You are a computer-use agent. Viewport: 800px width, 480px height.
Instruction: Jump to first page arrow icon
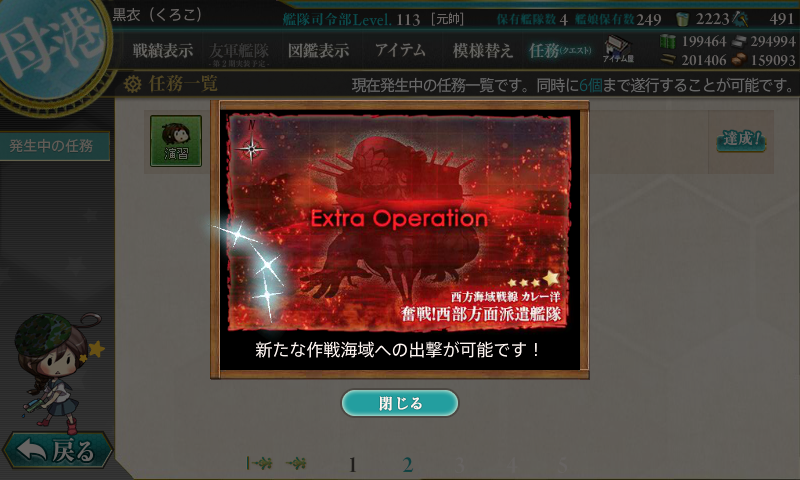259,463
